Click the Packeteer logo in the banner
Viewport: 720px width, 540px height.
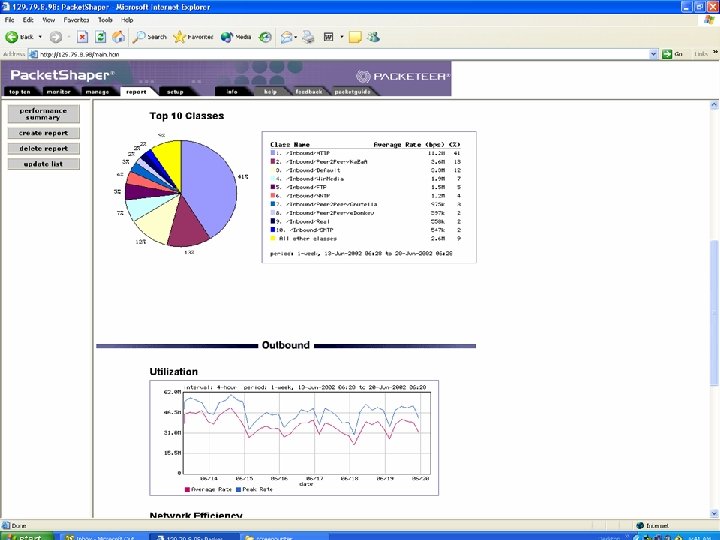coord(403,76)
